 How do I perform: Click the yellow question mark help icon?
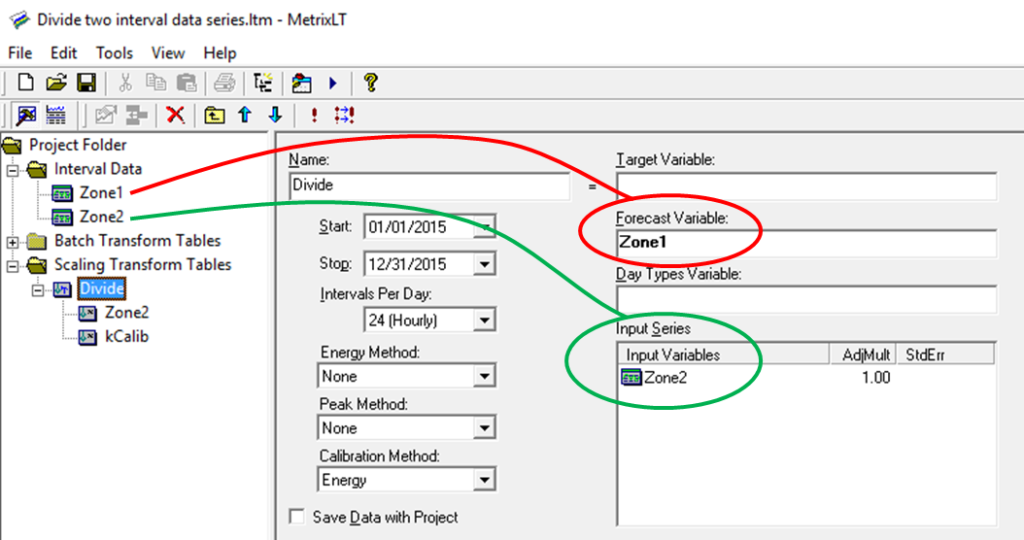point(370,83)
